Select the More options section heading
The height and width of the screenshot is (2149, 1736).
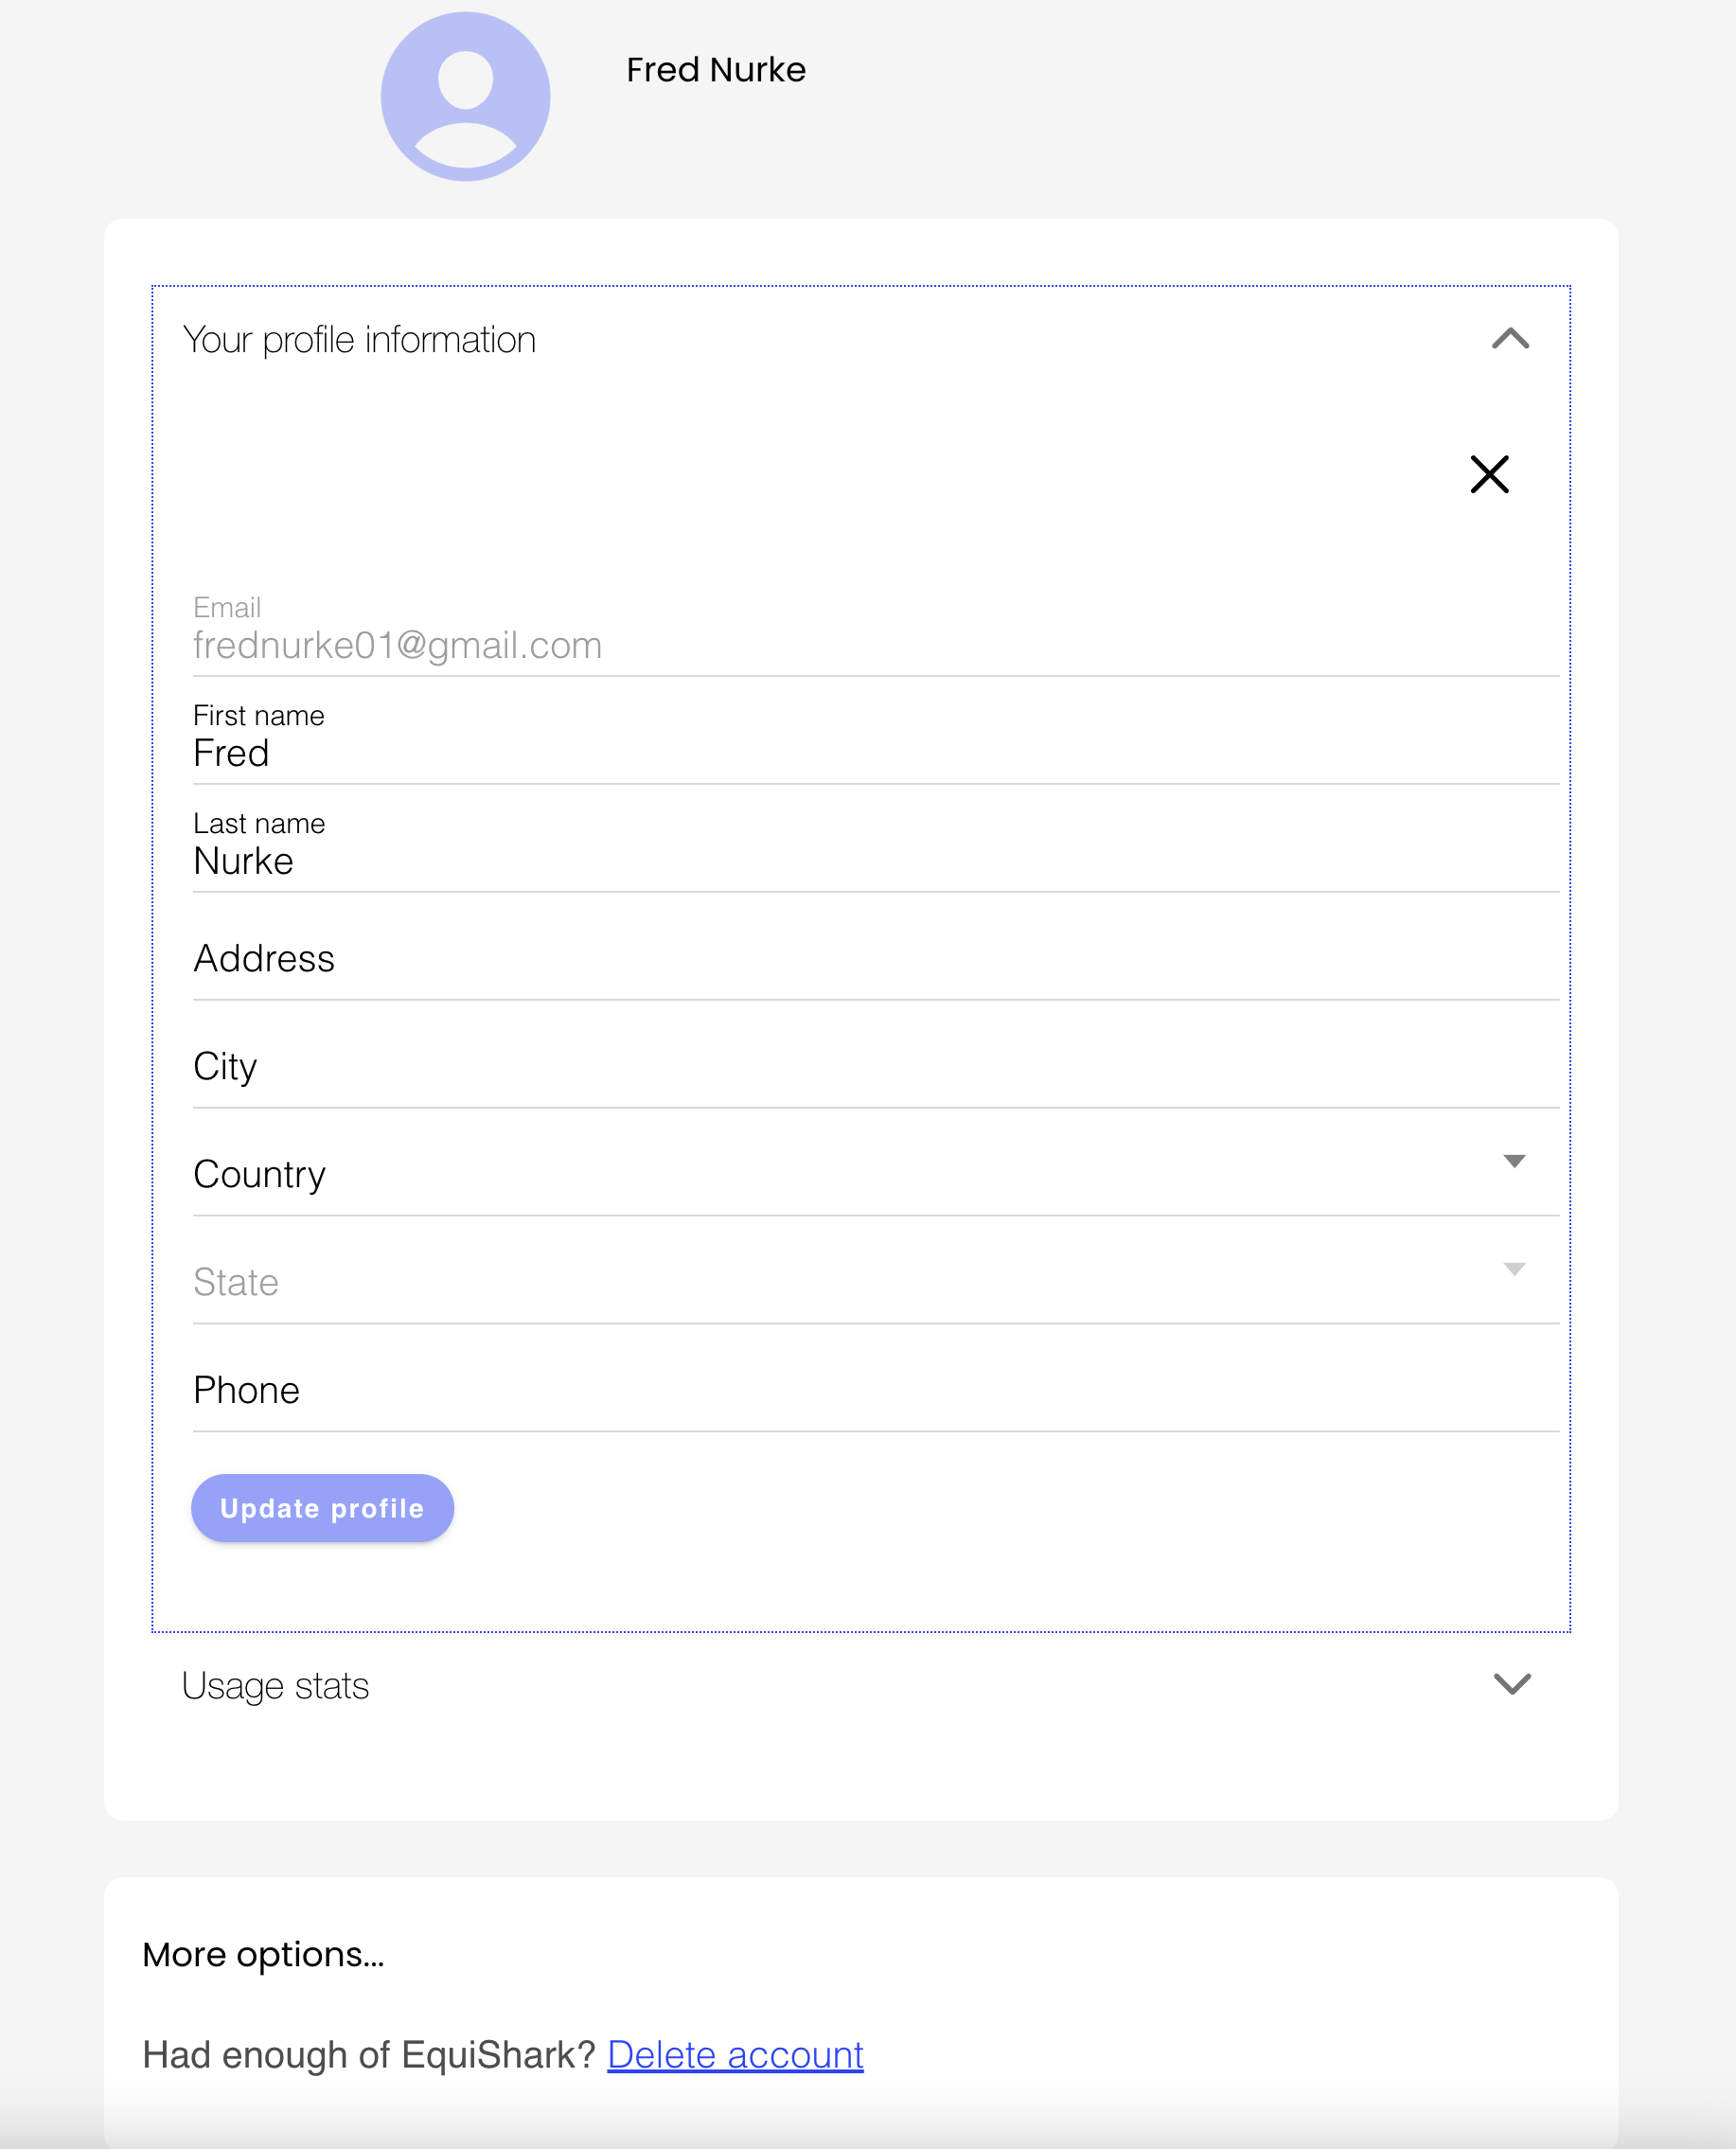pyautogui.click(x=264, y=1955)
